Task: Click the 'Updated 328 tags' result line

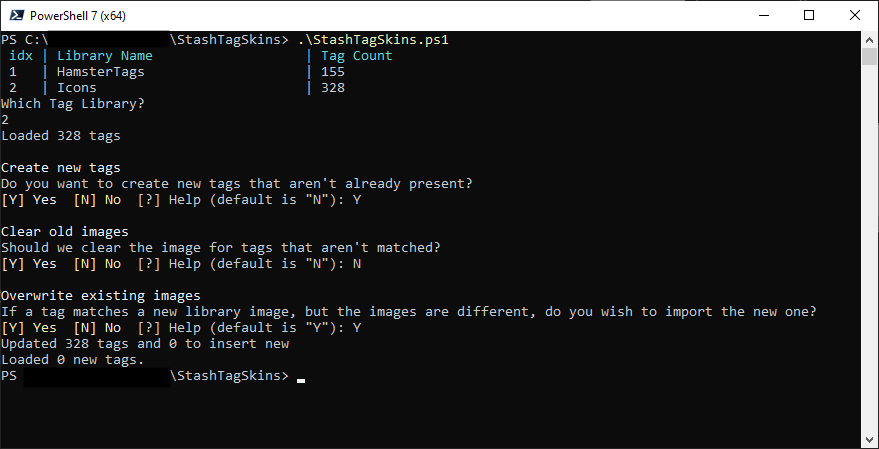Action: click(145, 344)
